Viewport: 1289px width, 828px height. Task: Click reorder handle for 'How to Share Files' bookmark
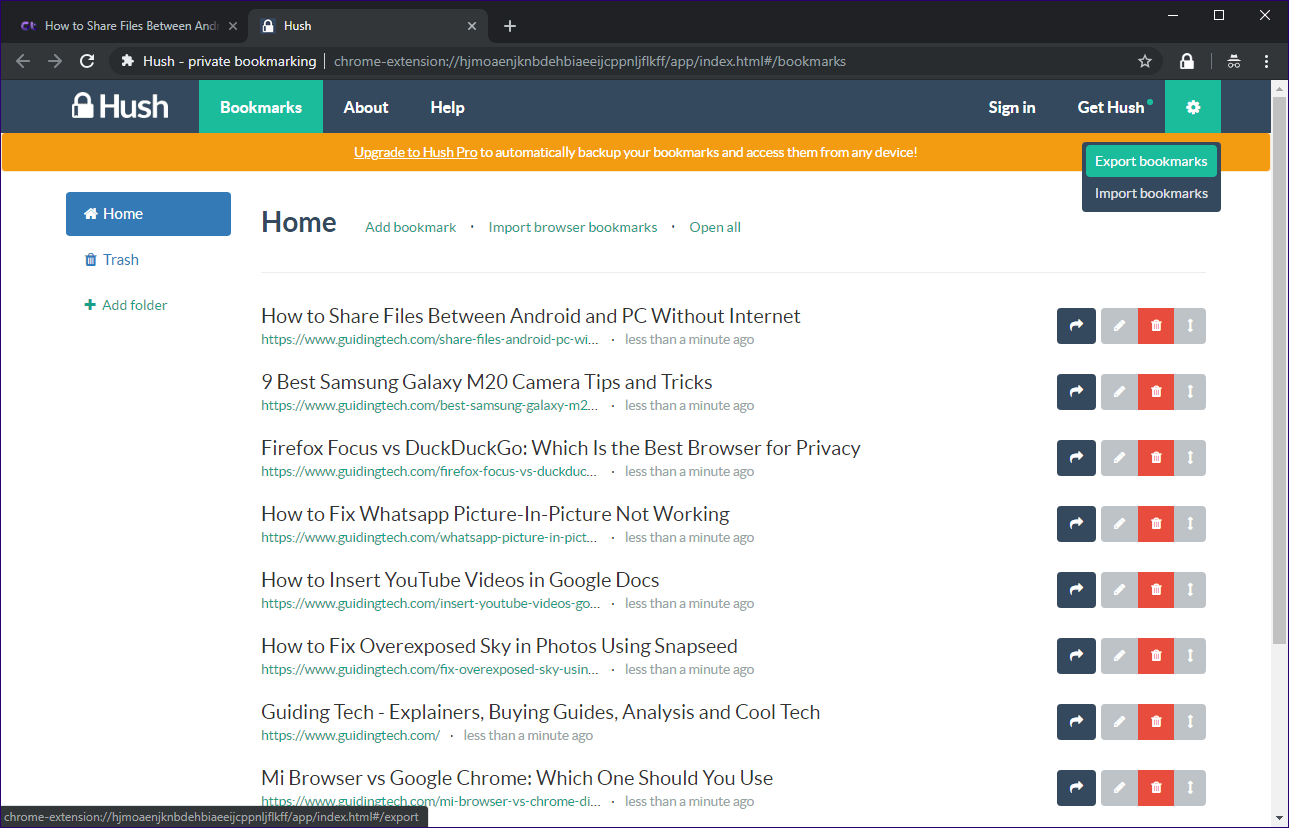pos(1190,326)
